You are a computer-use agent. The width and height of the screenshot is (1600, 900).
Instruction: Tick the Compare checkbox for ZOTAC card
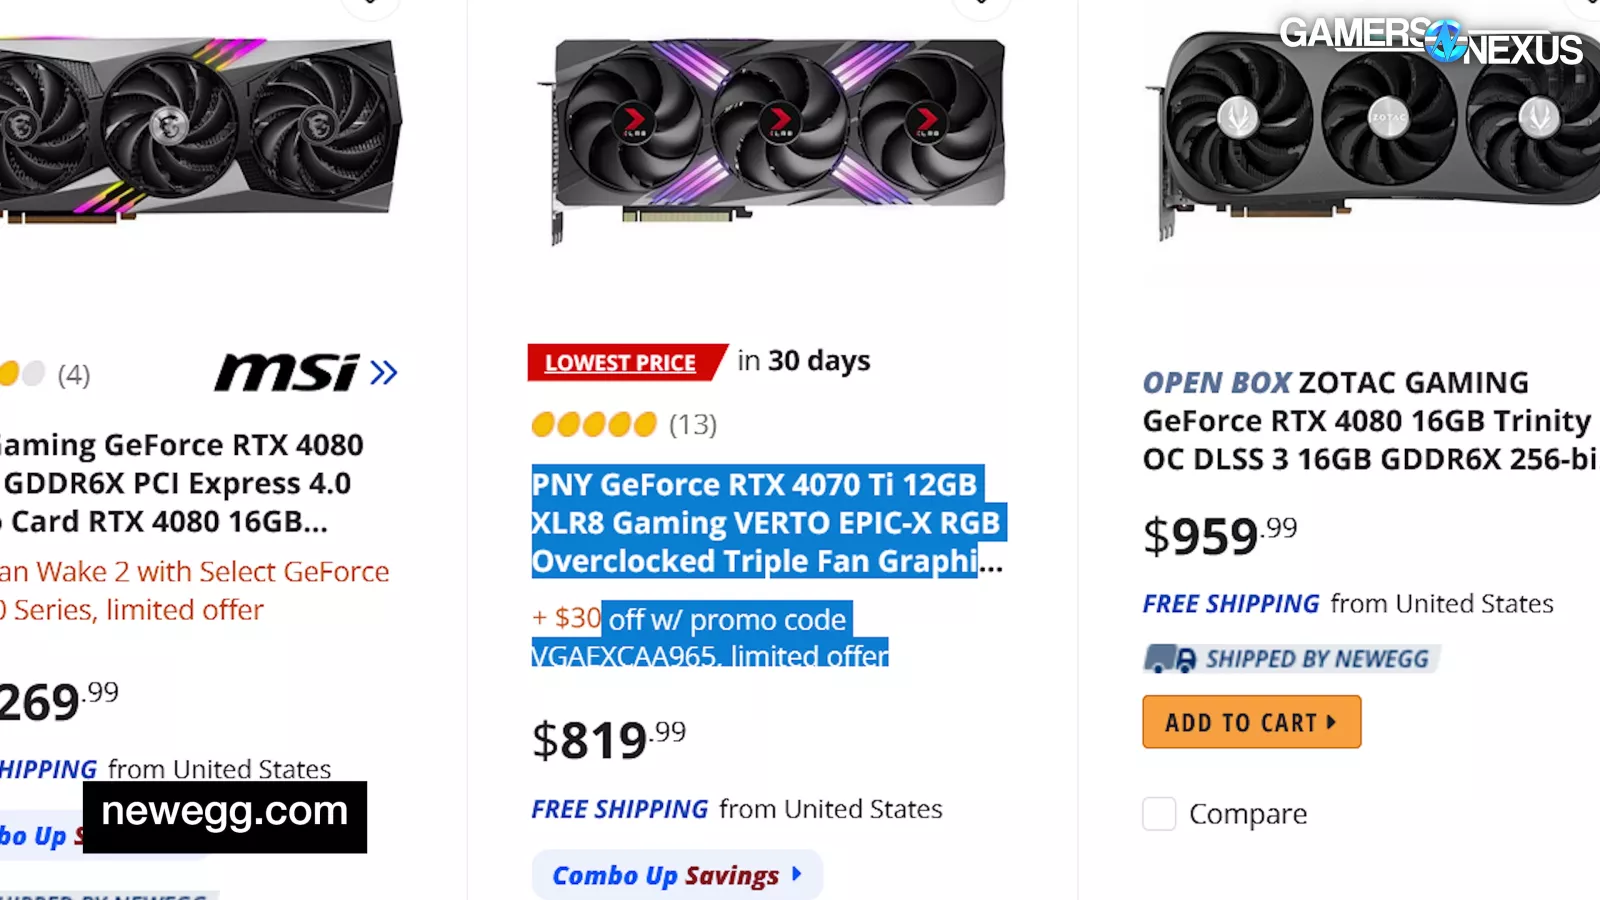[1159, 814]
